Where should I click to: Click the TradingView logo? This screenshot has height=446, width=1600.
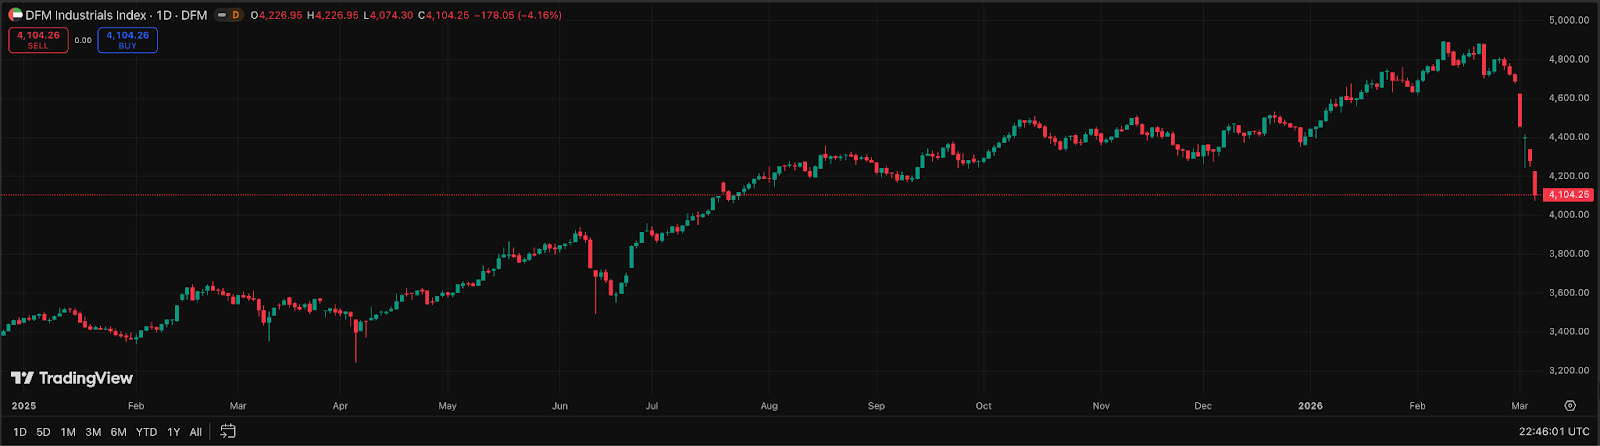(x=72, y=378)
